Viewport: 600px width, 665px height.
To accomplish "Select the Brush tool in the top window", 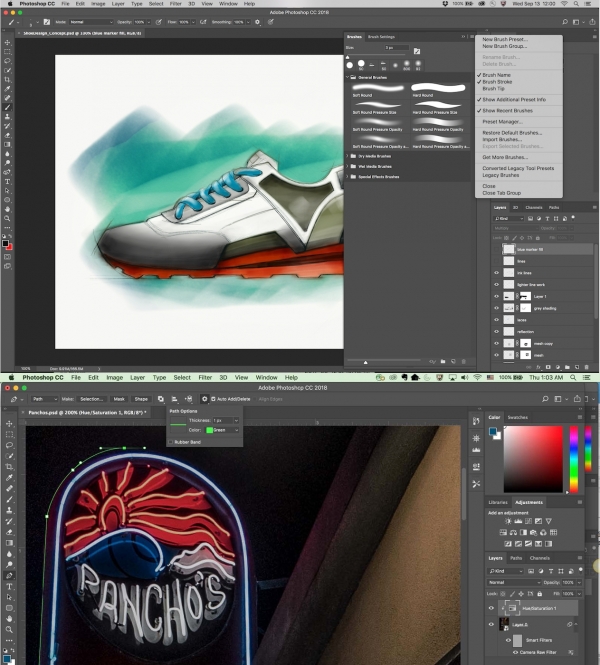I will point(8,107).
